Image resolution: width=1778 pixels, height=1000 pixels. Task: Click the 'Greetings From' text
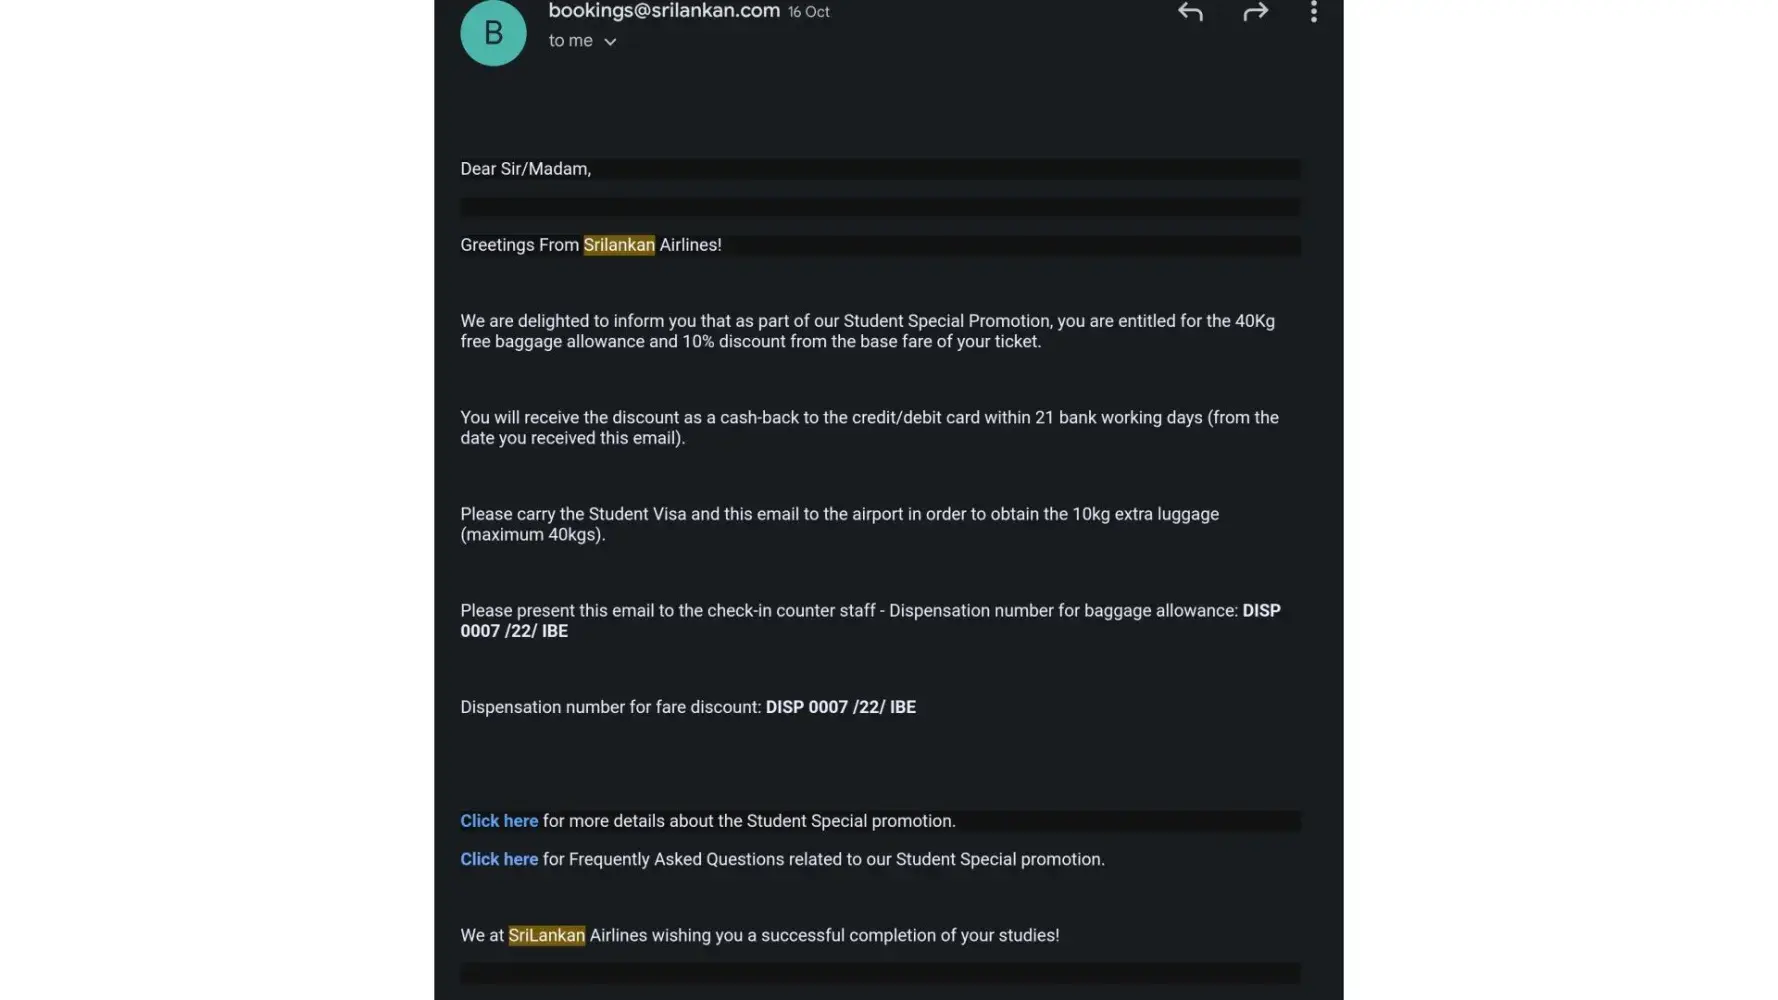click(519, 245)
